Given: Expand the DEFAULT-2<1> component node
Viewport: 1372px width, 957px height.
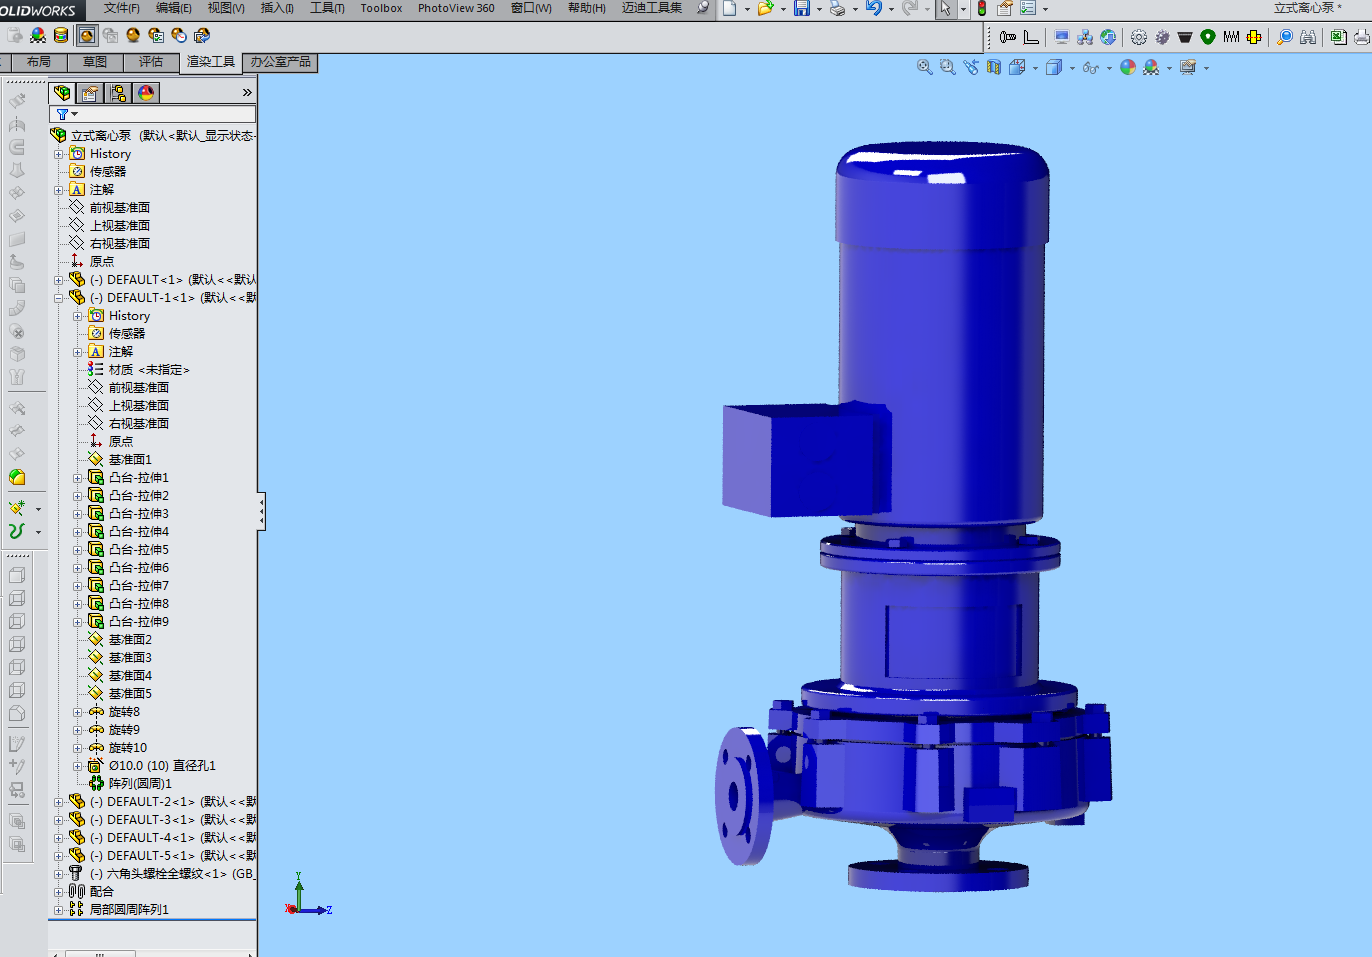Looking at the screenshot, I should [x=59, y=802].
